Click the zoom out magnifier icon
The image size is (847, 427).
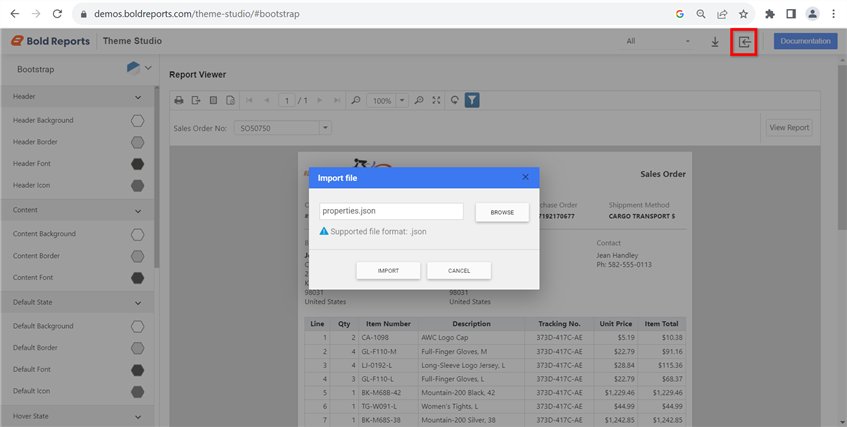355,100
